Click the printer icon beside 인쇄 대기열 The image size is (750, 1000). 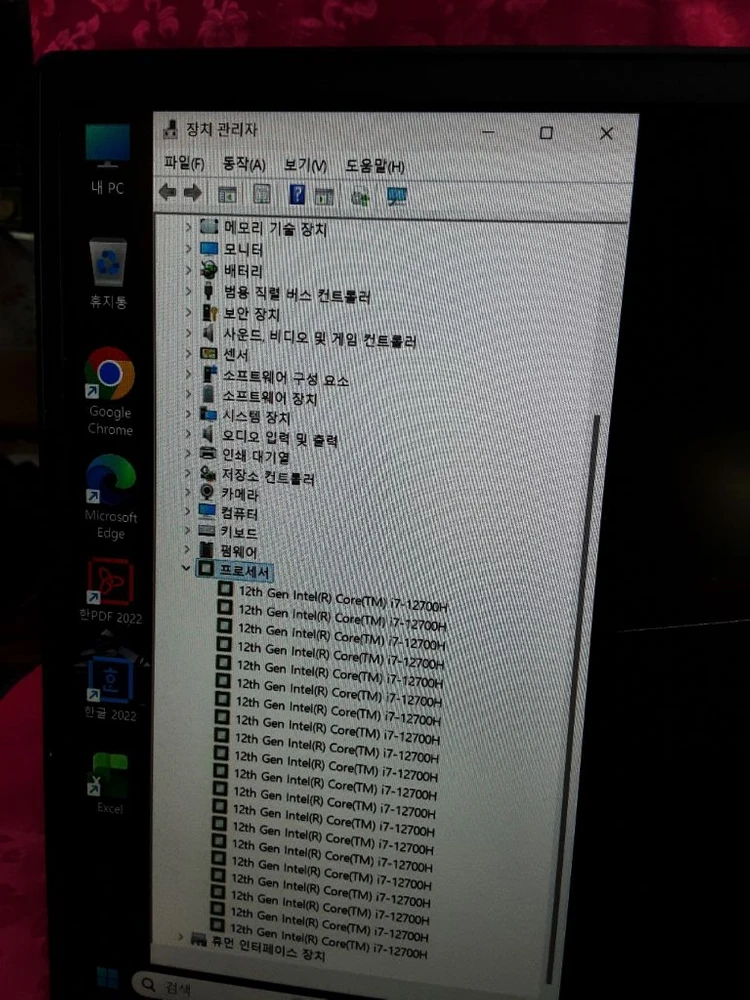click(x=208, y=453)
